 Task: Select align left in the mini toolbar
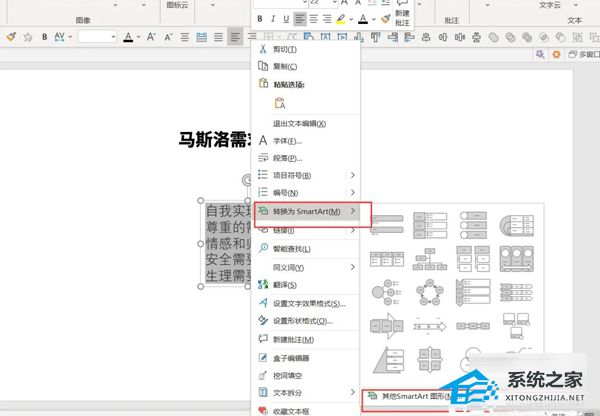pyautogui.click(x=300, y=18)
